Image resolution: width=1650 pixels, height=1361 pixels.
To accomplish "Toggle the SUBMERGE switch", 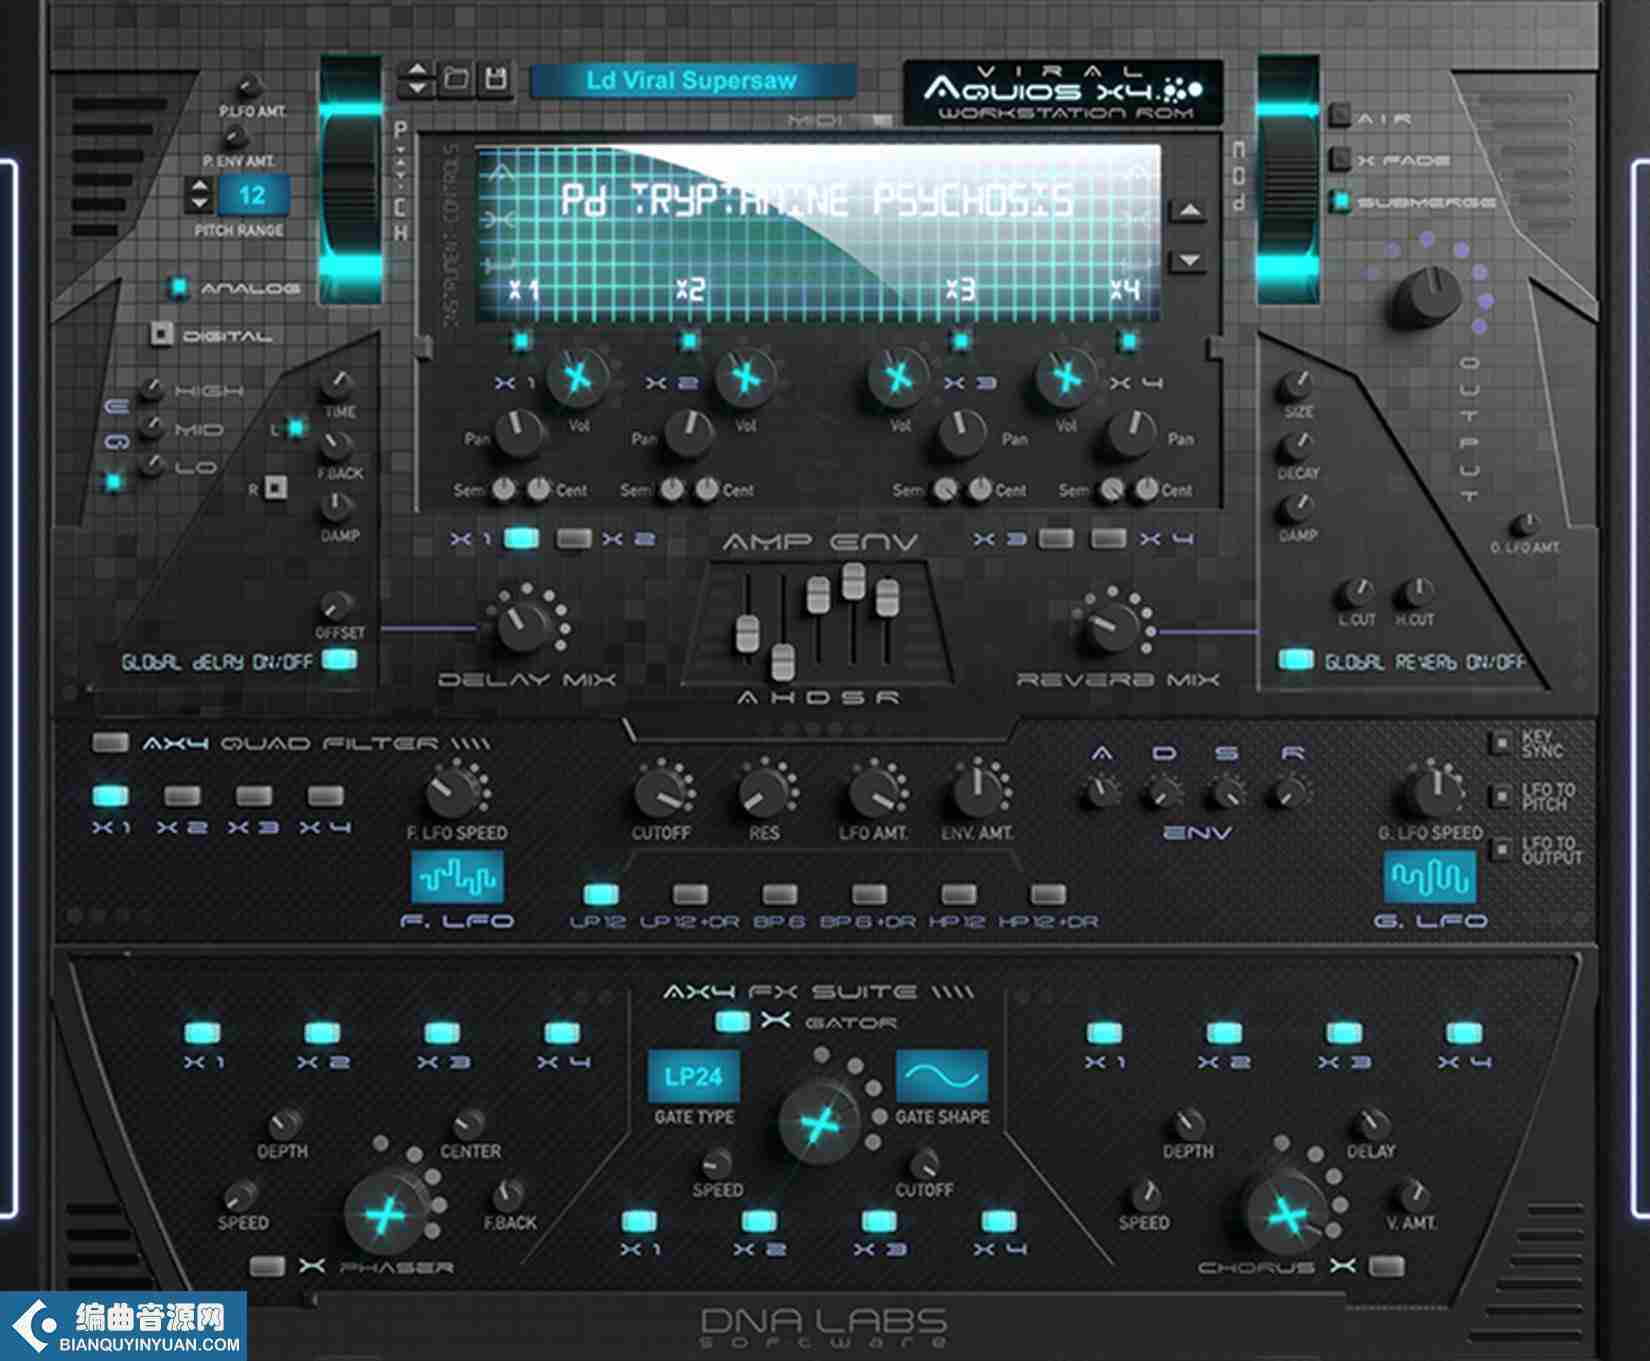I will [1340, 201].
